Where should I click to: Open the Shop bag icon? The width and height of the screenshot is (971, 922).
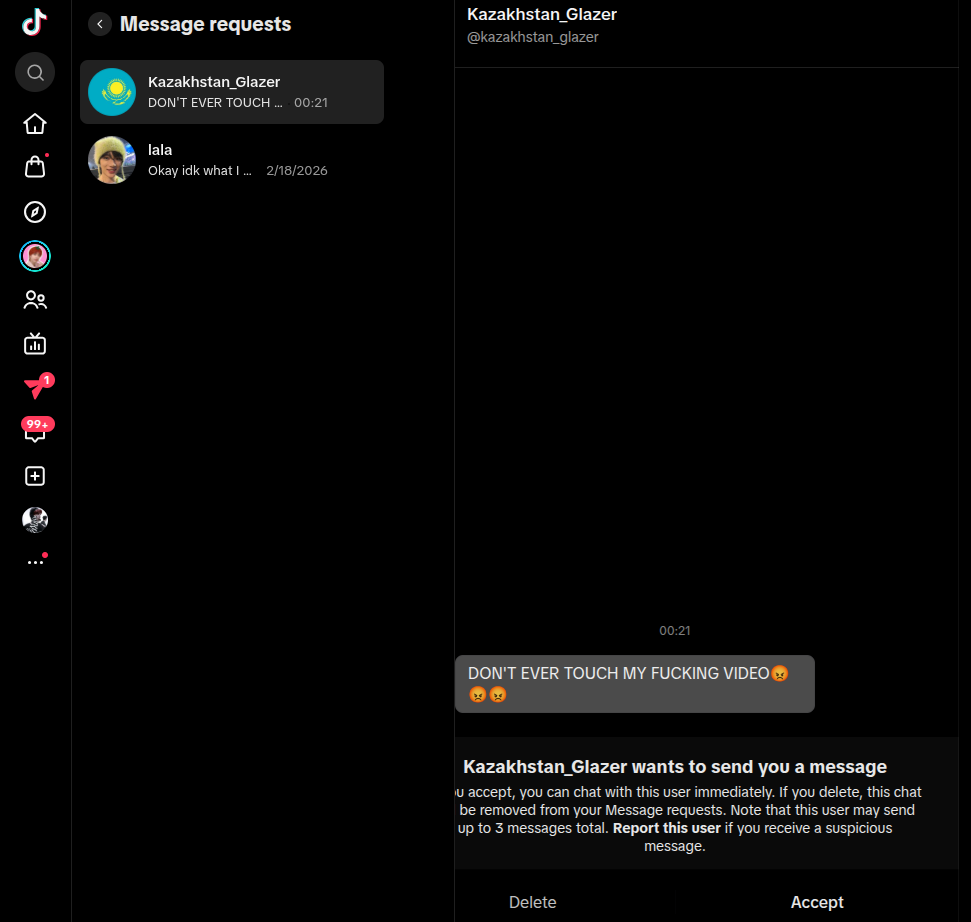click(35, 167)
